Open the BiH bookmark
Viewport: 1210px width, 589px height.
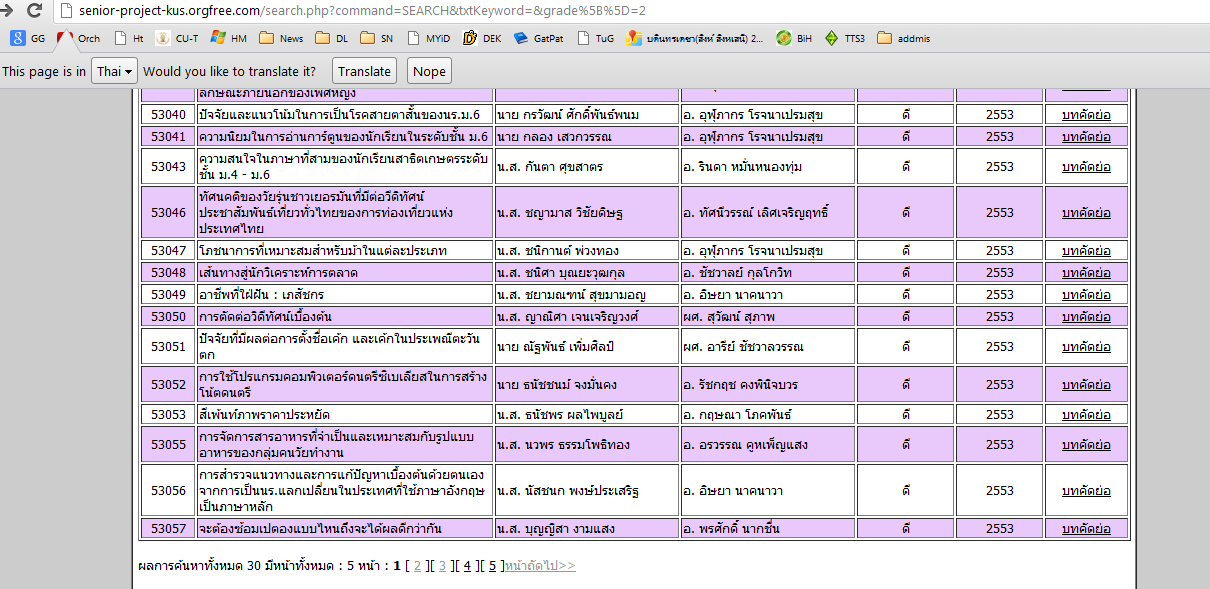click(795, 39)
